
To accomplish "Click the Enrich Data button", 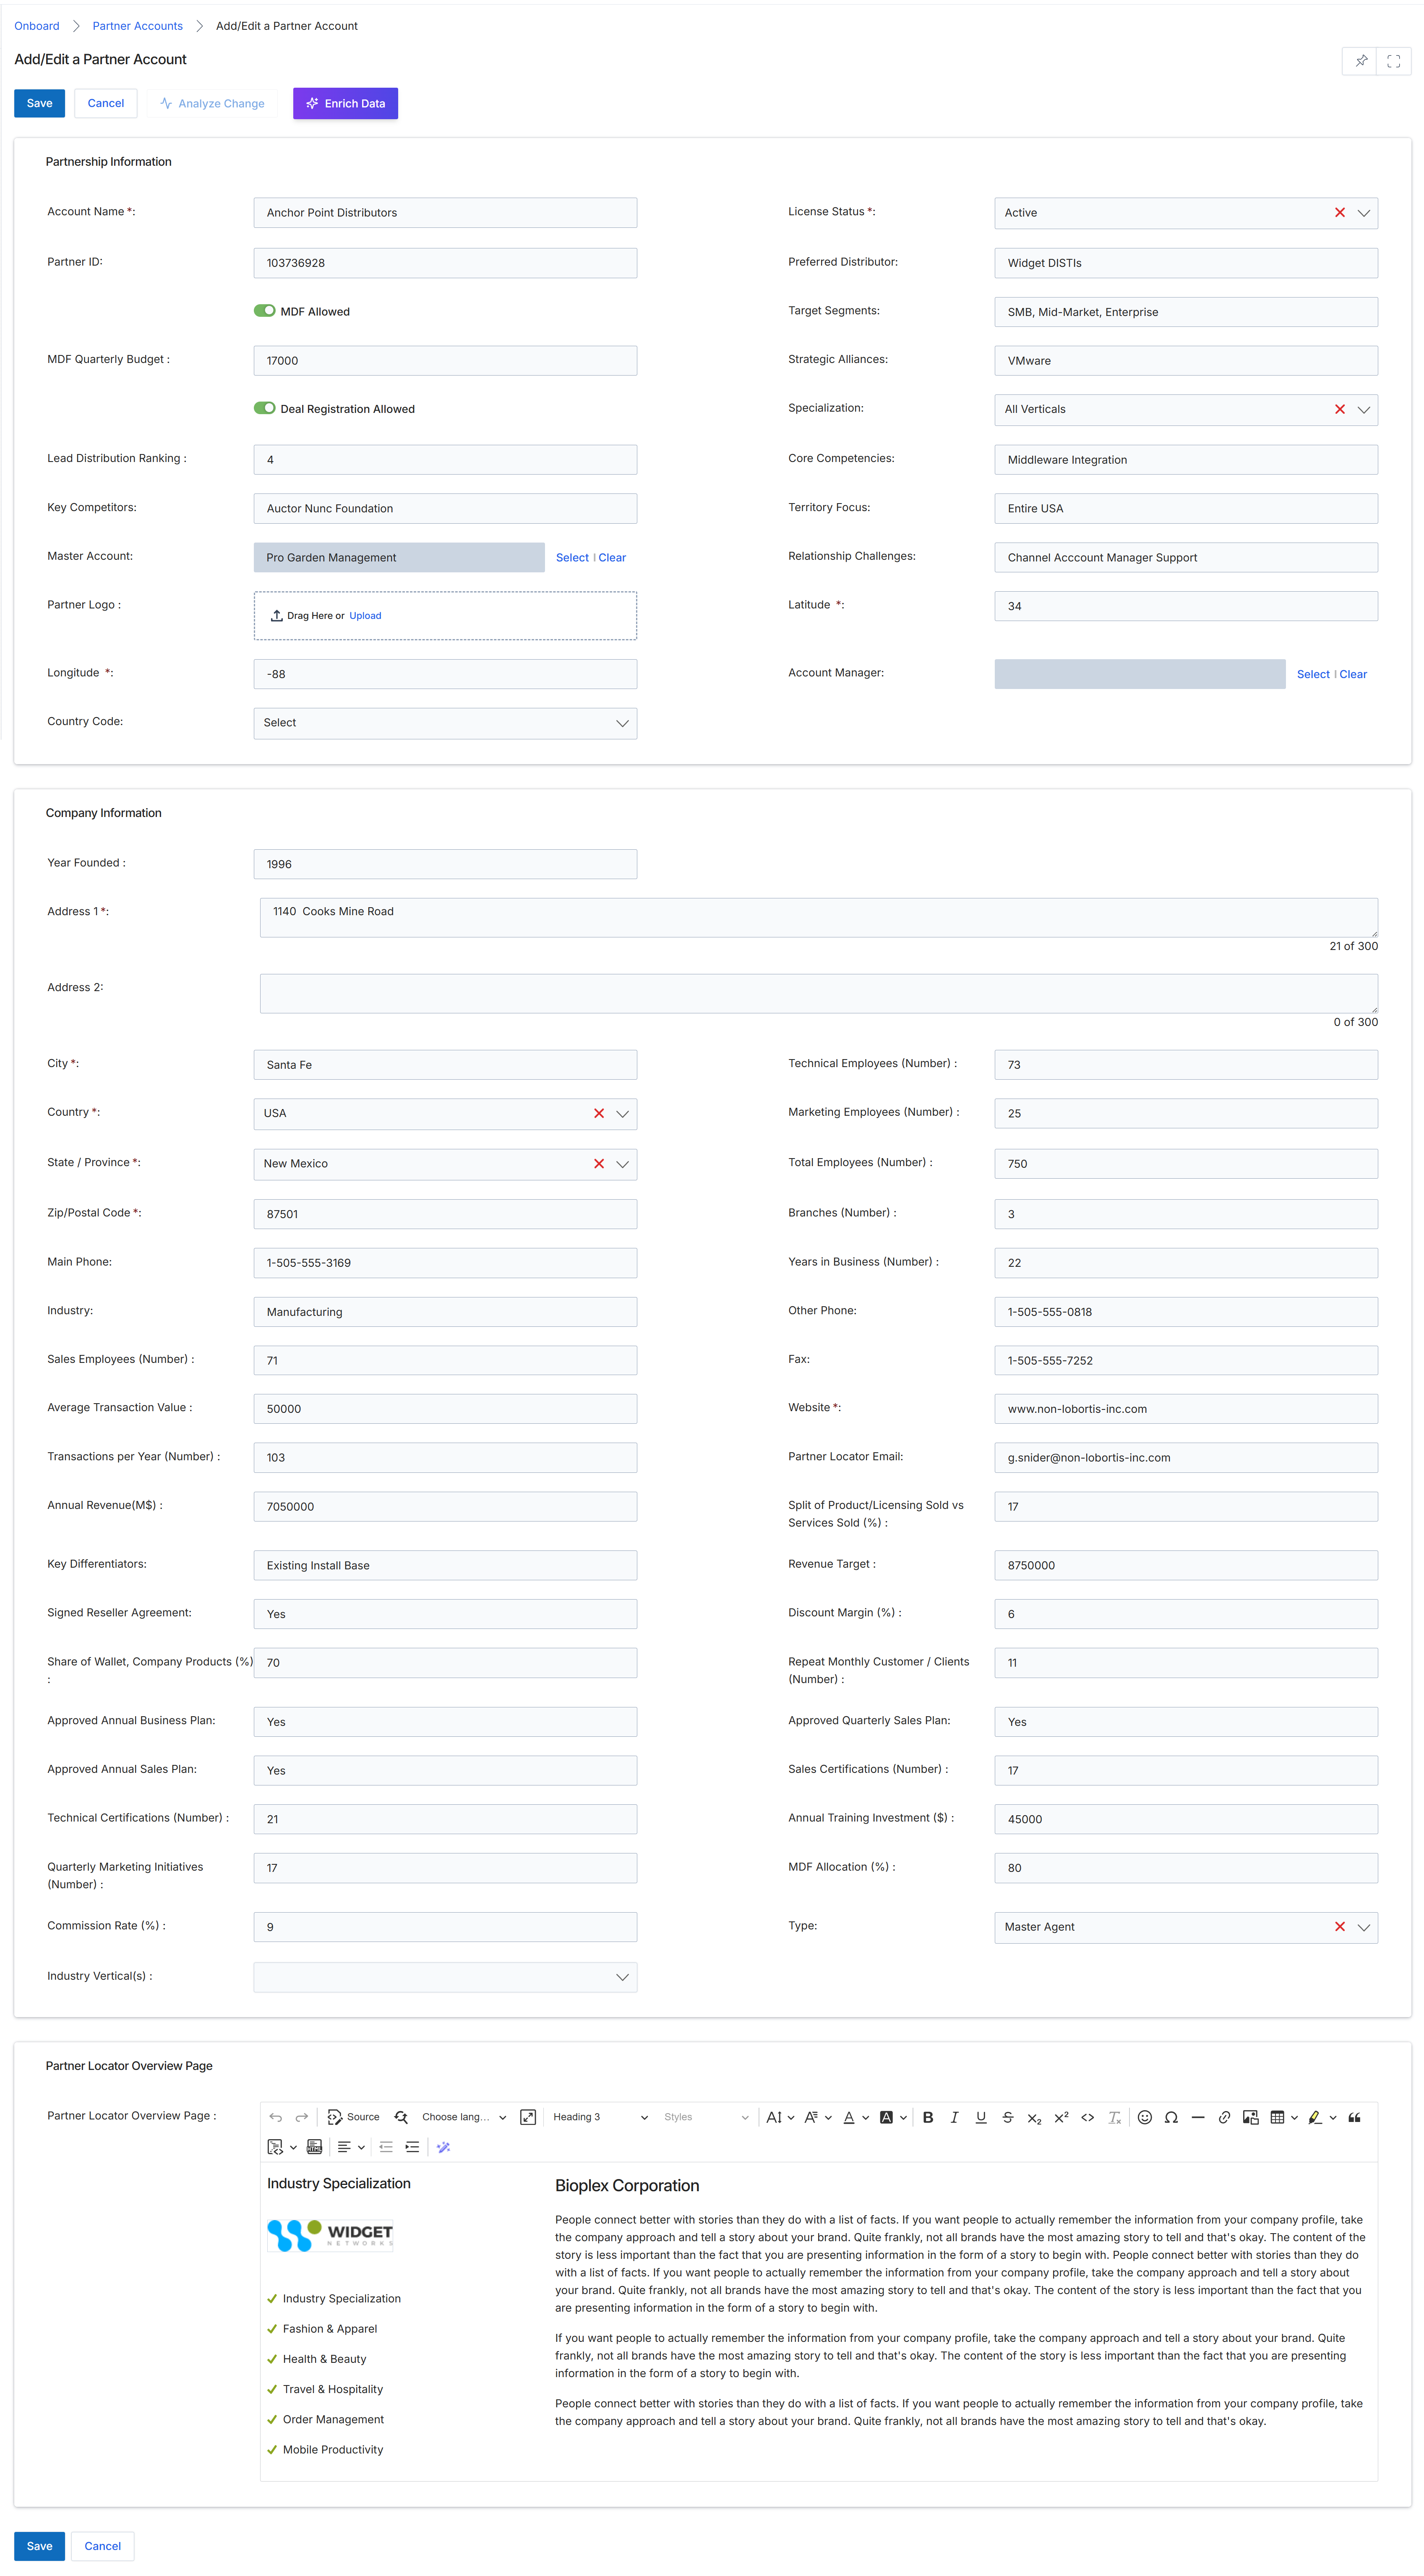I will [345, 103].
